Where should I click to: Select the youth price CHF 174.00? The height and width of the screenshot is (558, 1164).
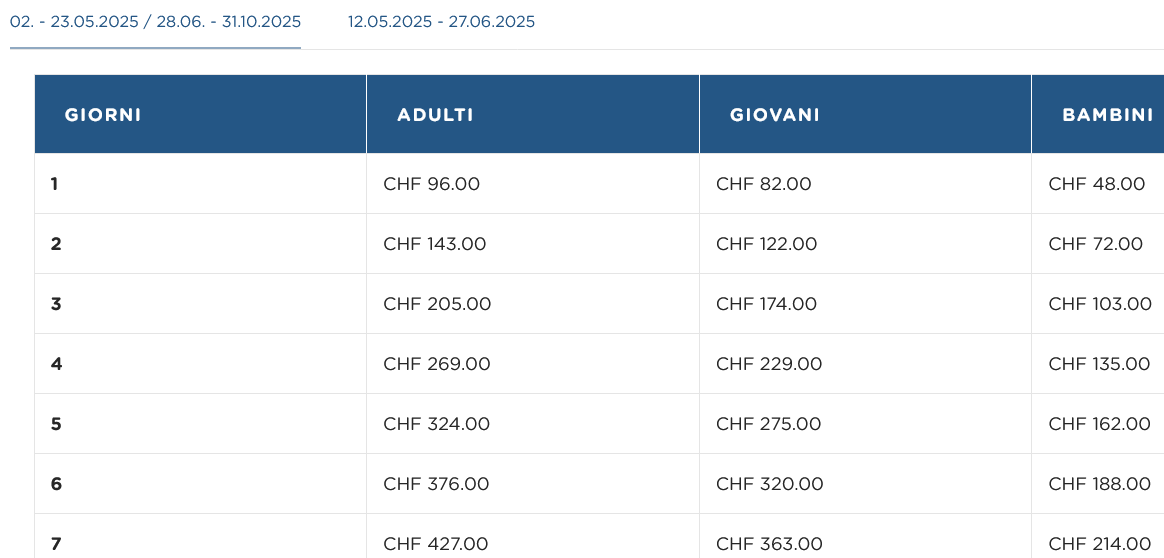pos(767,304)
